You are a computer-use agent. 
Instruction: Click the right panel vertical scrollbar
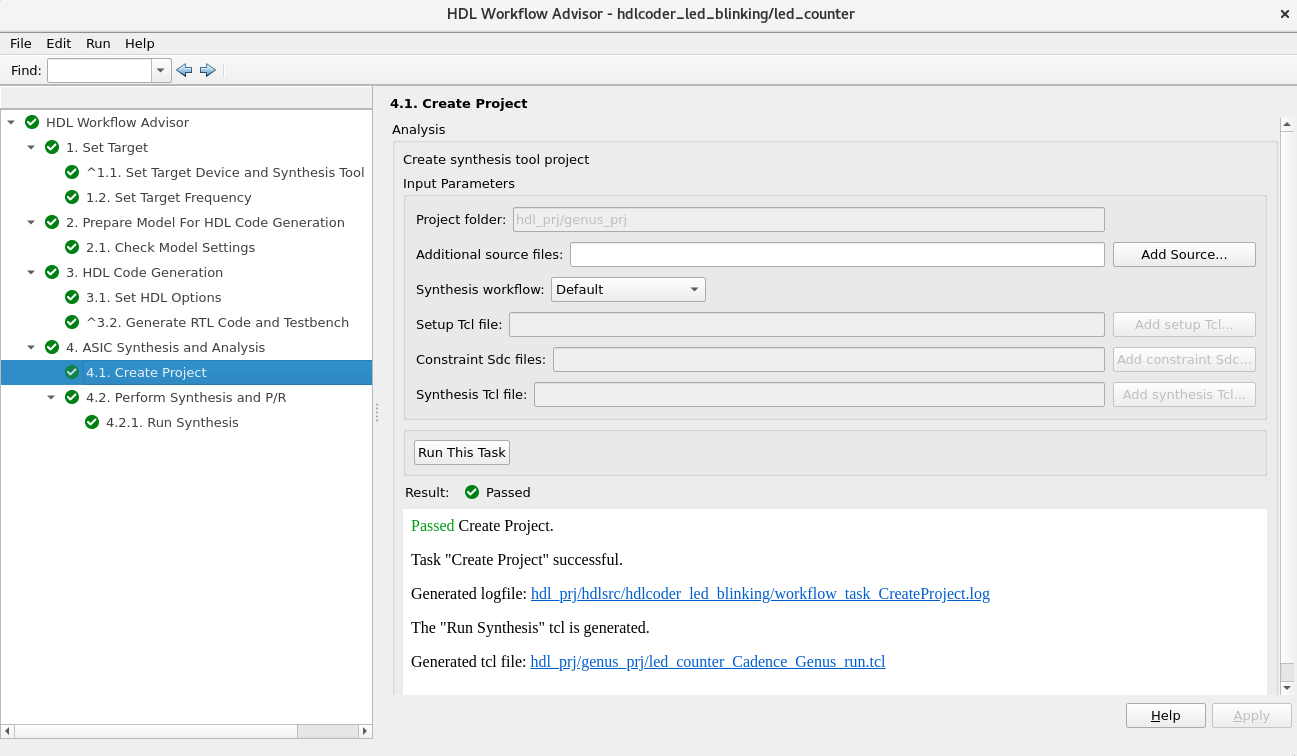(x=1287, y=400)
